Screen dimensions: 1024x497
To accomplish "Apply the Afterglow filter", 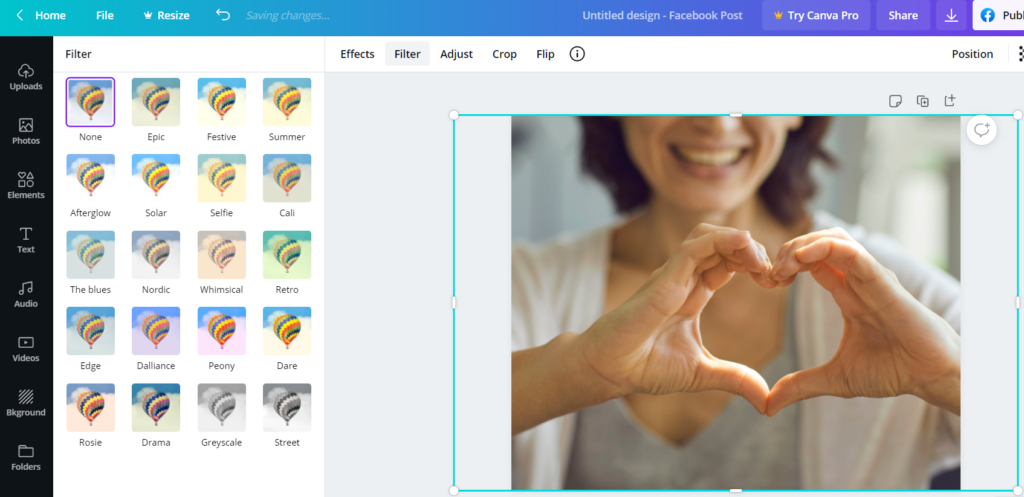I will (90, 178).
